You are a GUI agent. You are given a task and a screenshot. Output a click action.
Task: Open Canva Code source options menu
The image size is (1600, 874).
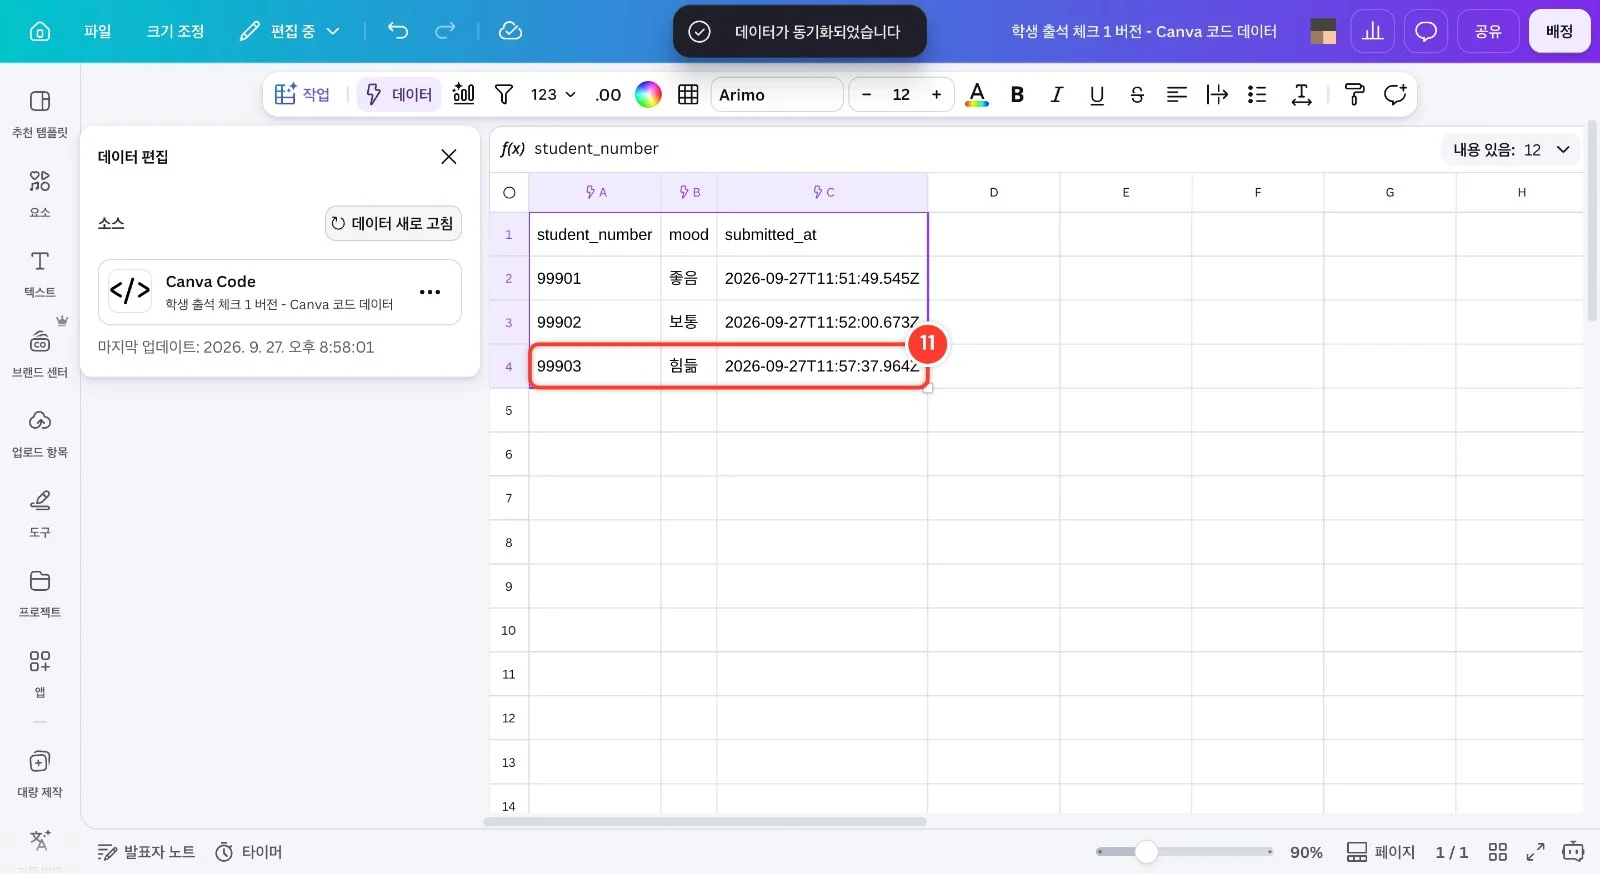(430, 292)
